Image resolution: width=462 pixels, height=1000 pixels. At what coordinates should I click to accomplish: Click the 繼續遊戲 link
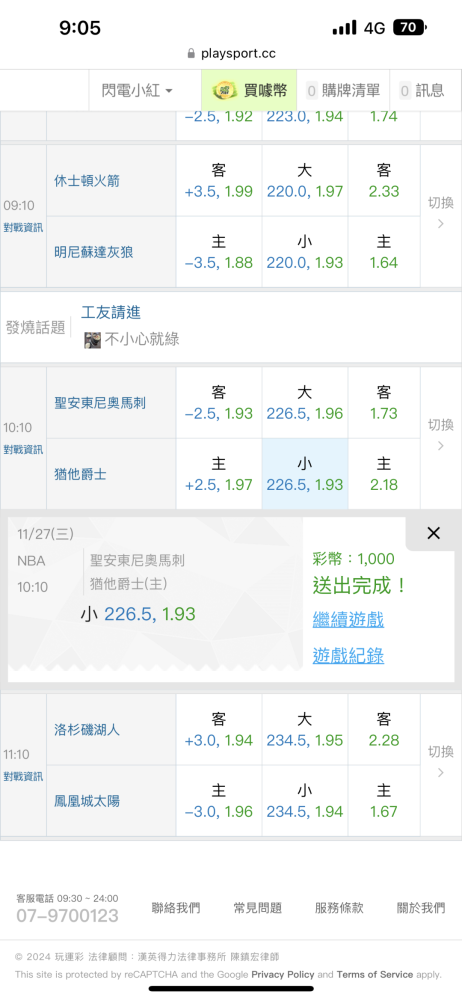click(x=348, y=619)
